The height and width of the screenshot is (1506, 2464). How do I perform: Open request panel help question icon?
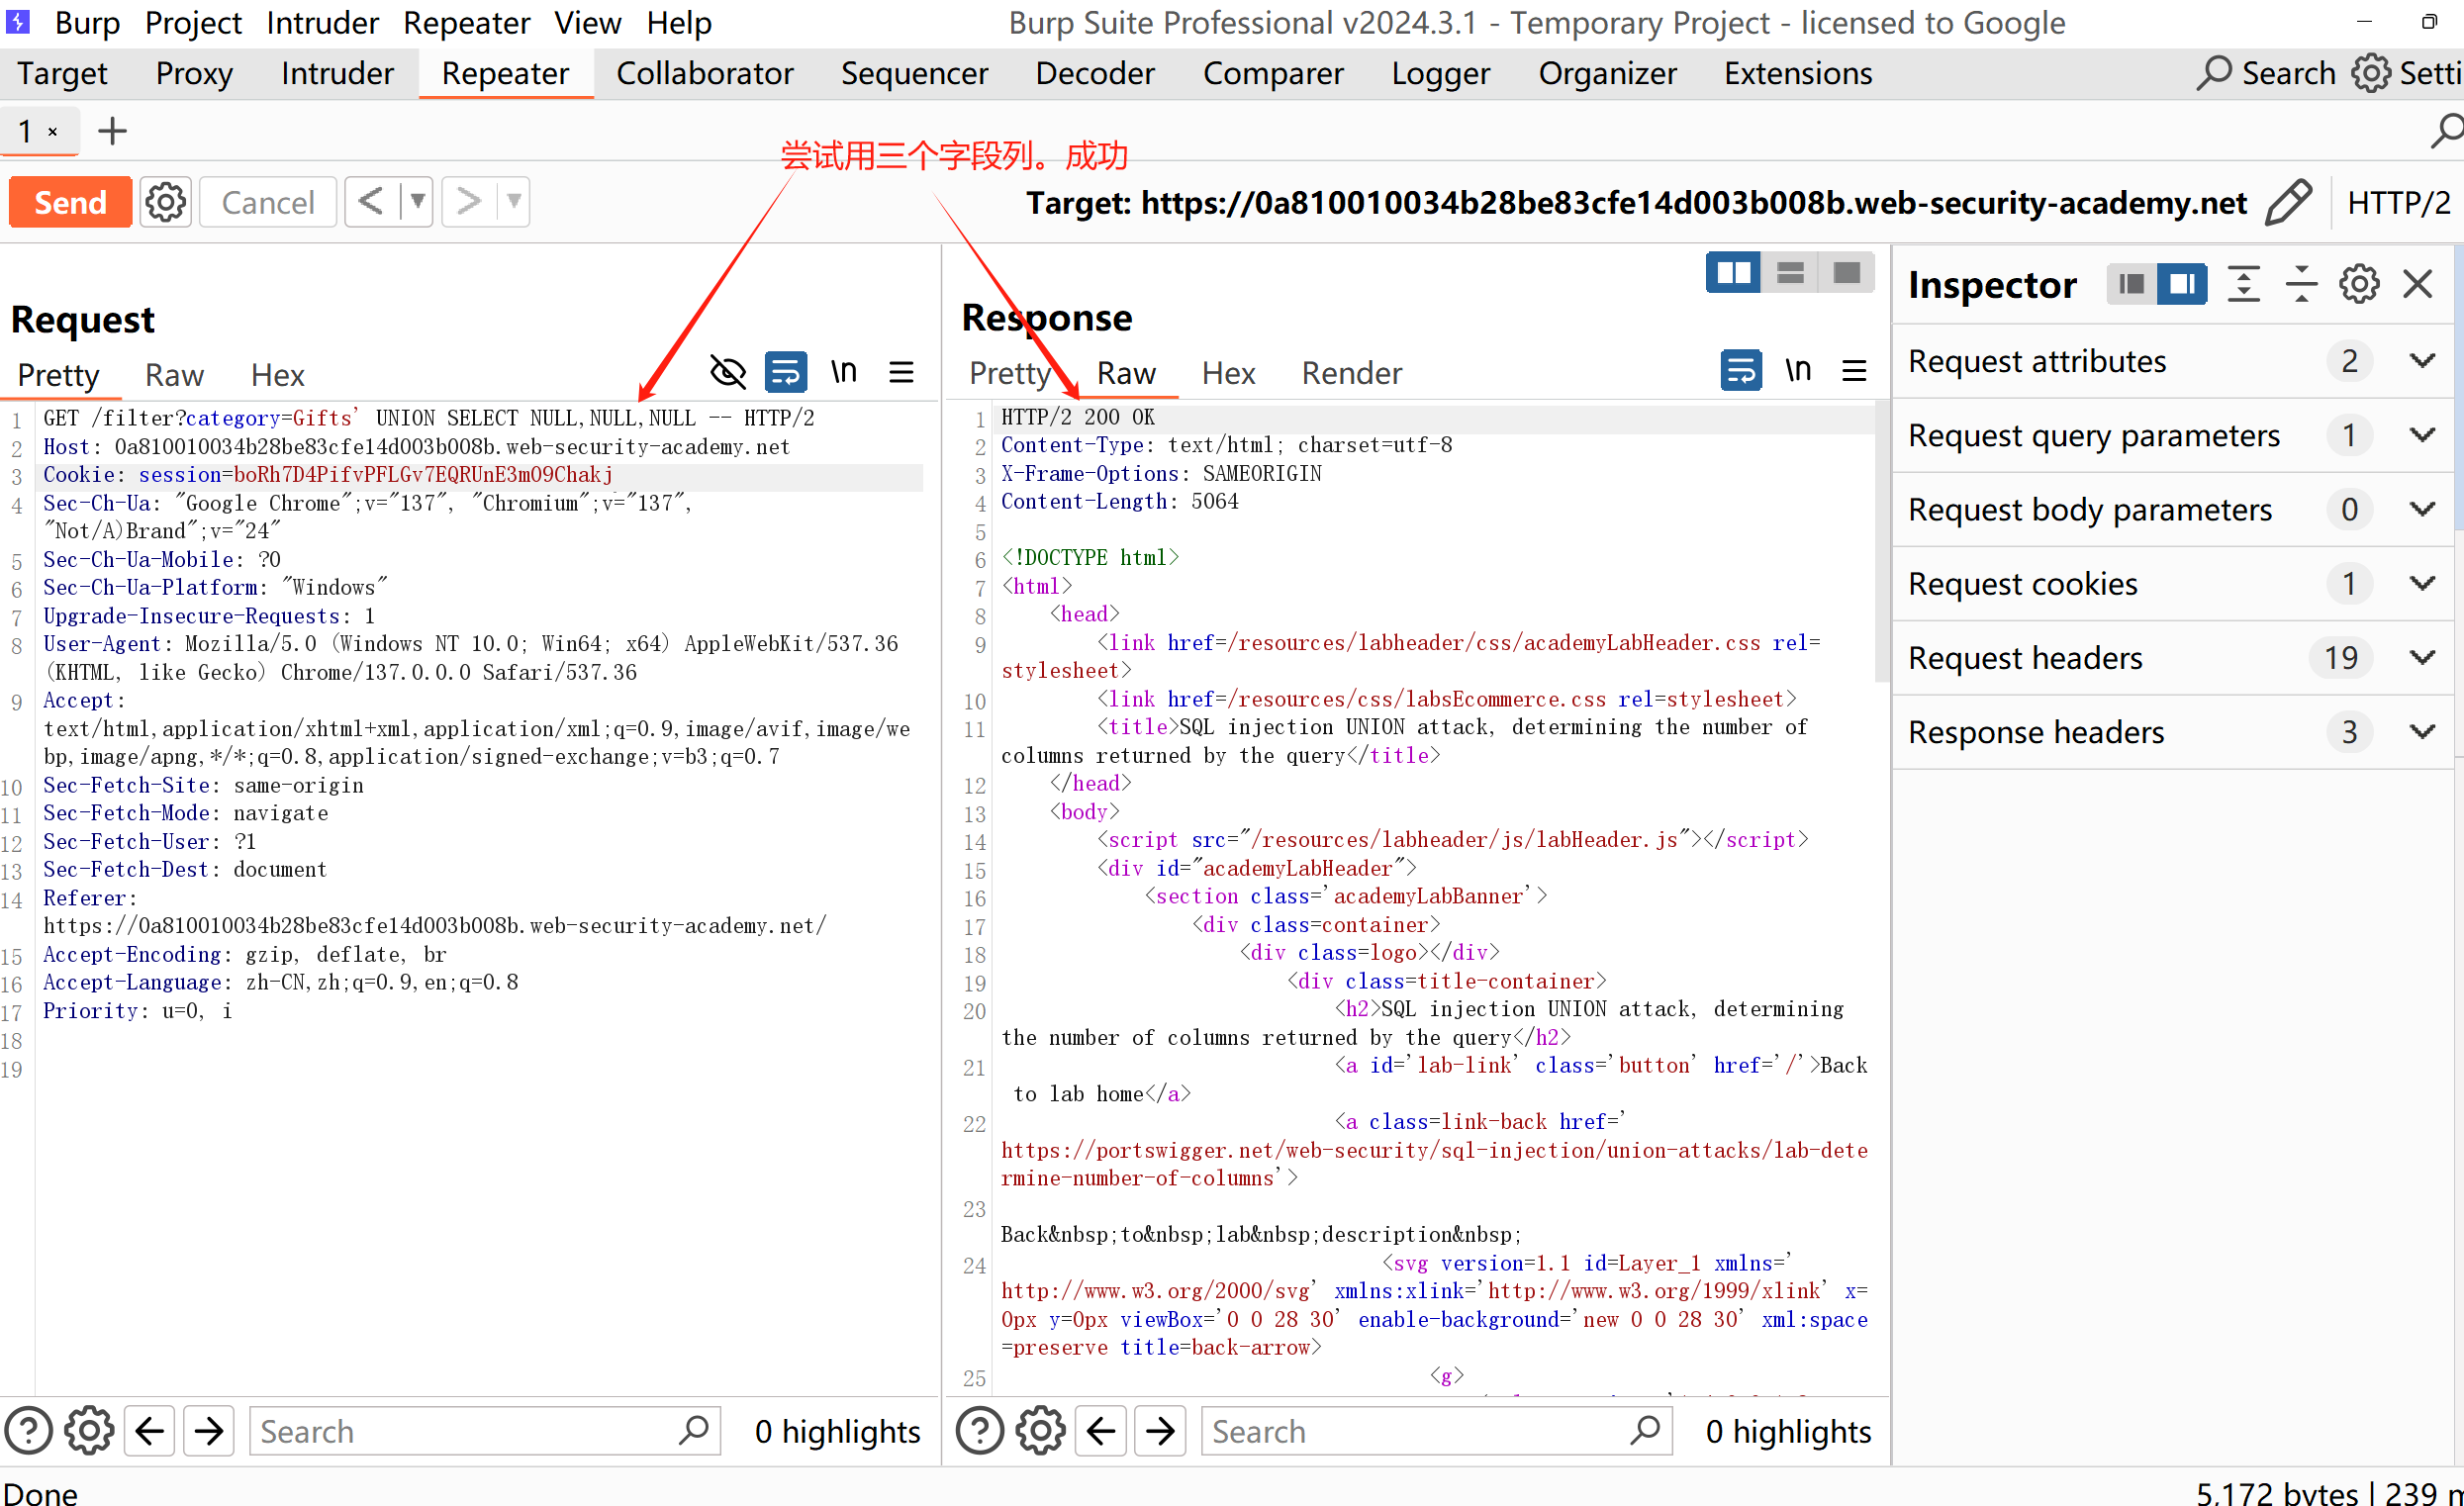(x=29, y=1431)
